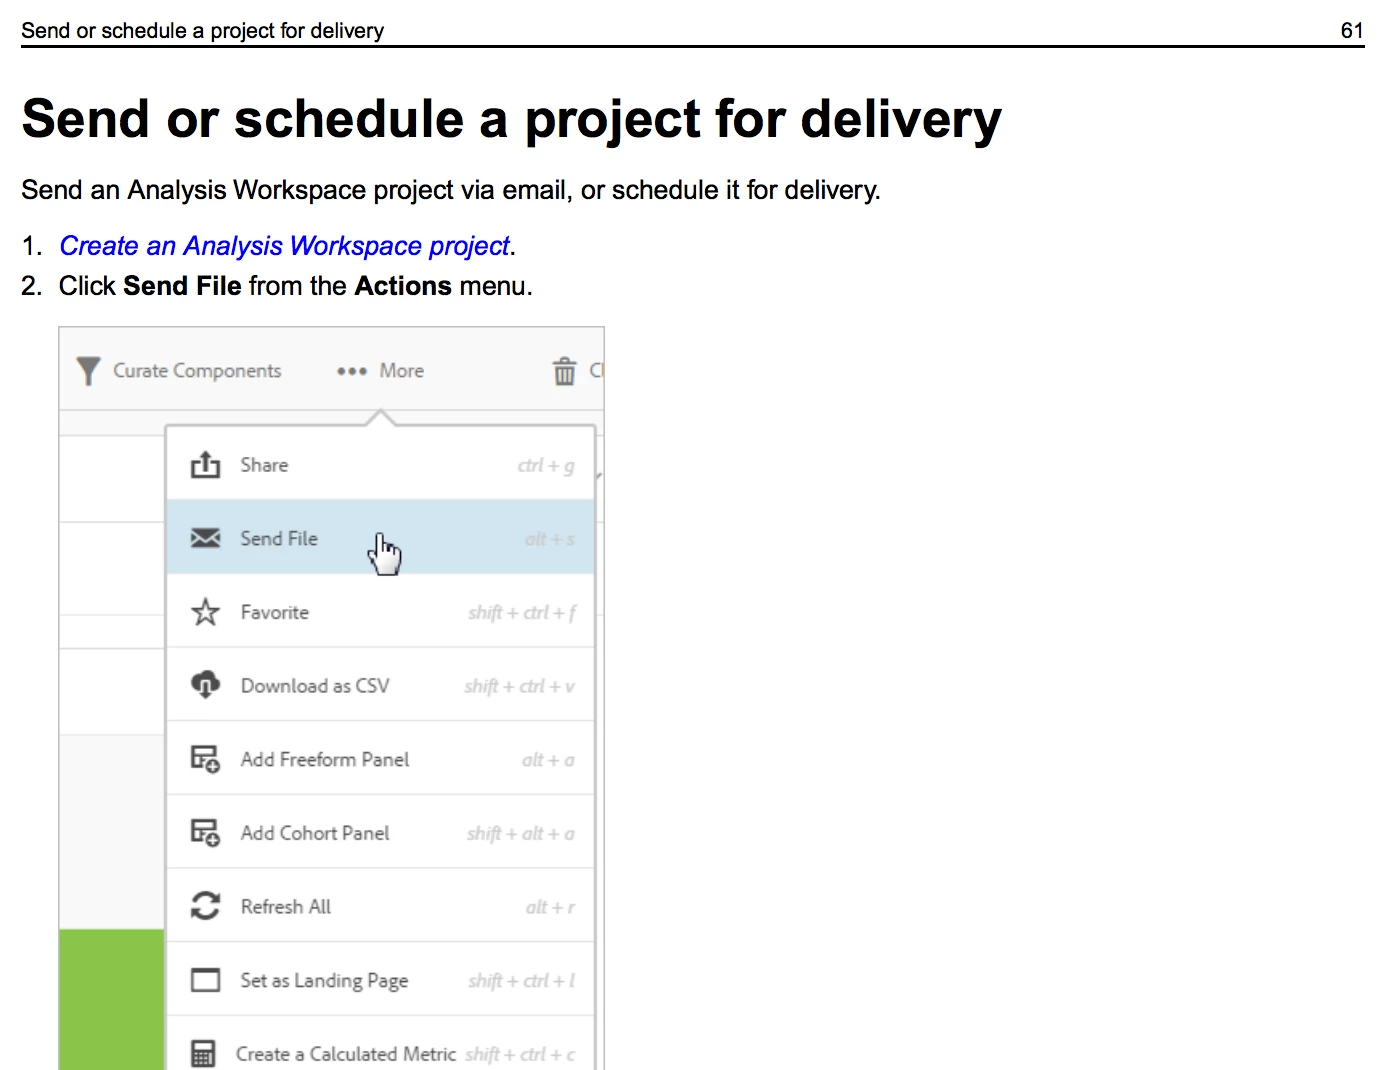The image size is (1392, 1070).
Task: Select Favorite in the menu
Action: [x=381, y=611]
